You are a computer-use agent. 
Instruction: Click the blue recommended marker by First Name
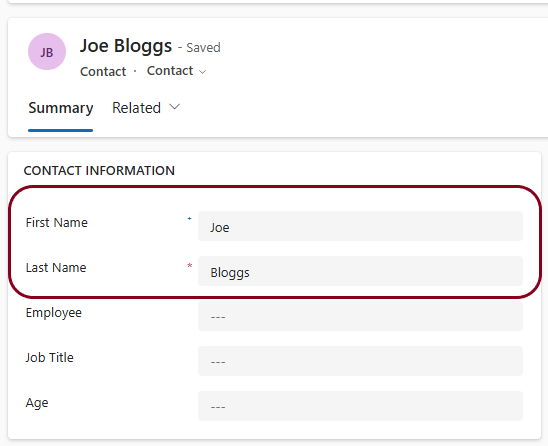(x=189, y=219)
